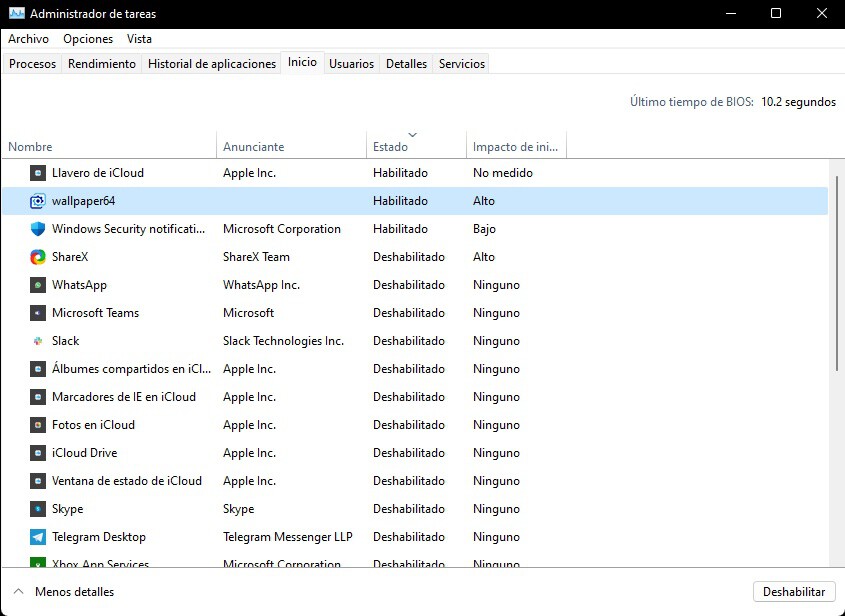Collapse details via the Menos detalles chevron
The height and width of the screenshot is (616, 845).
(x=17, y=591)
